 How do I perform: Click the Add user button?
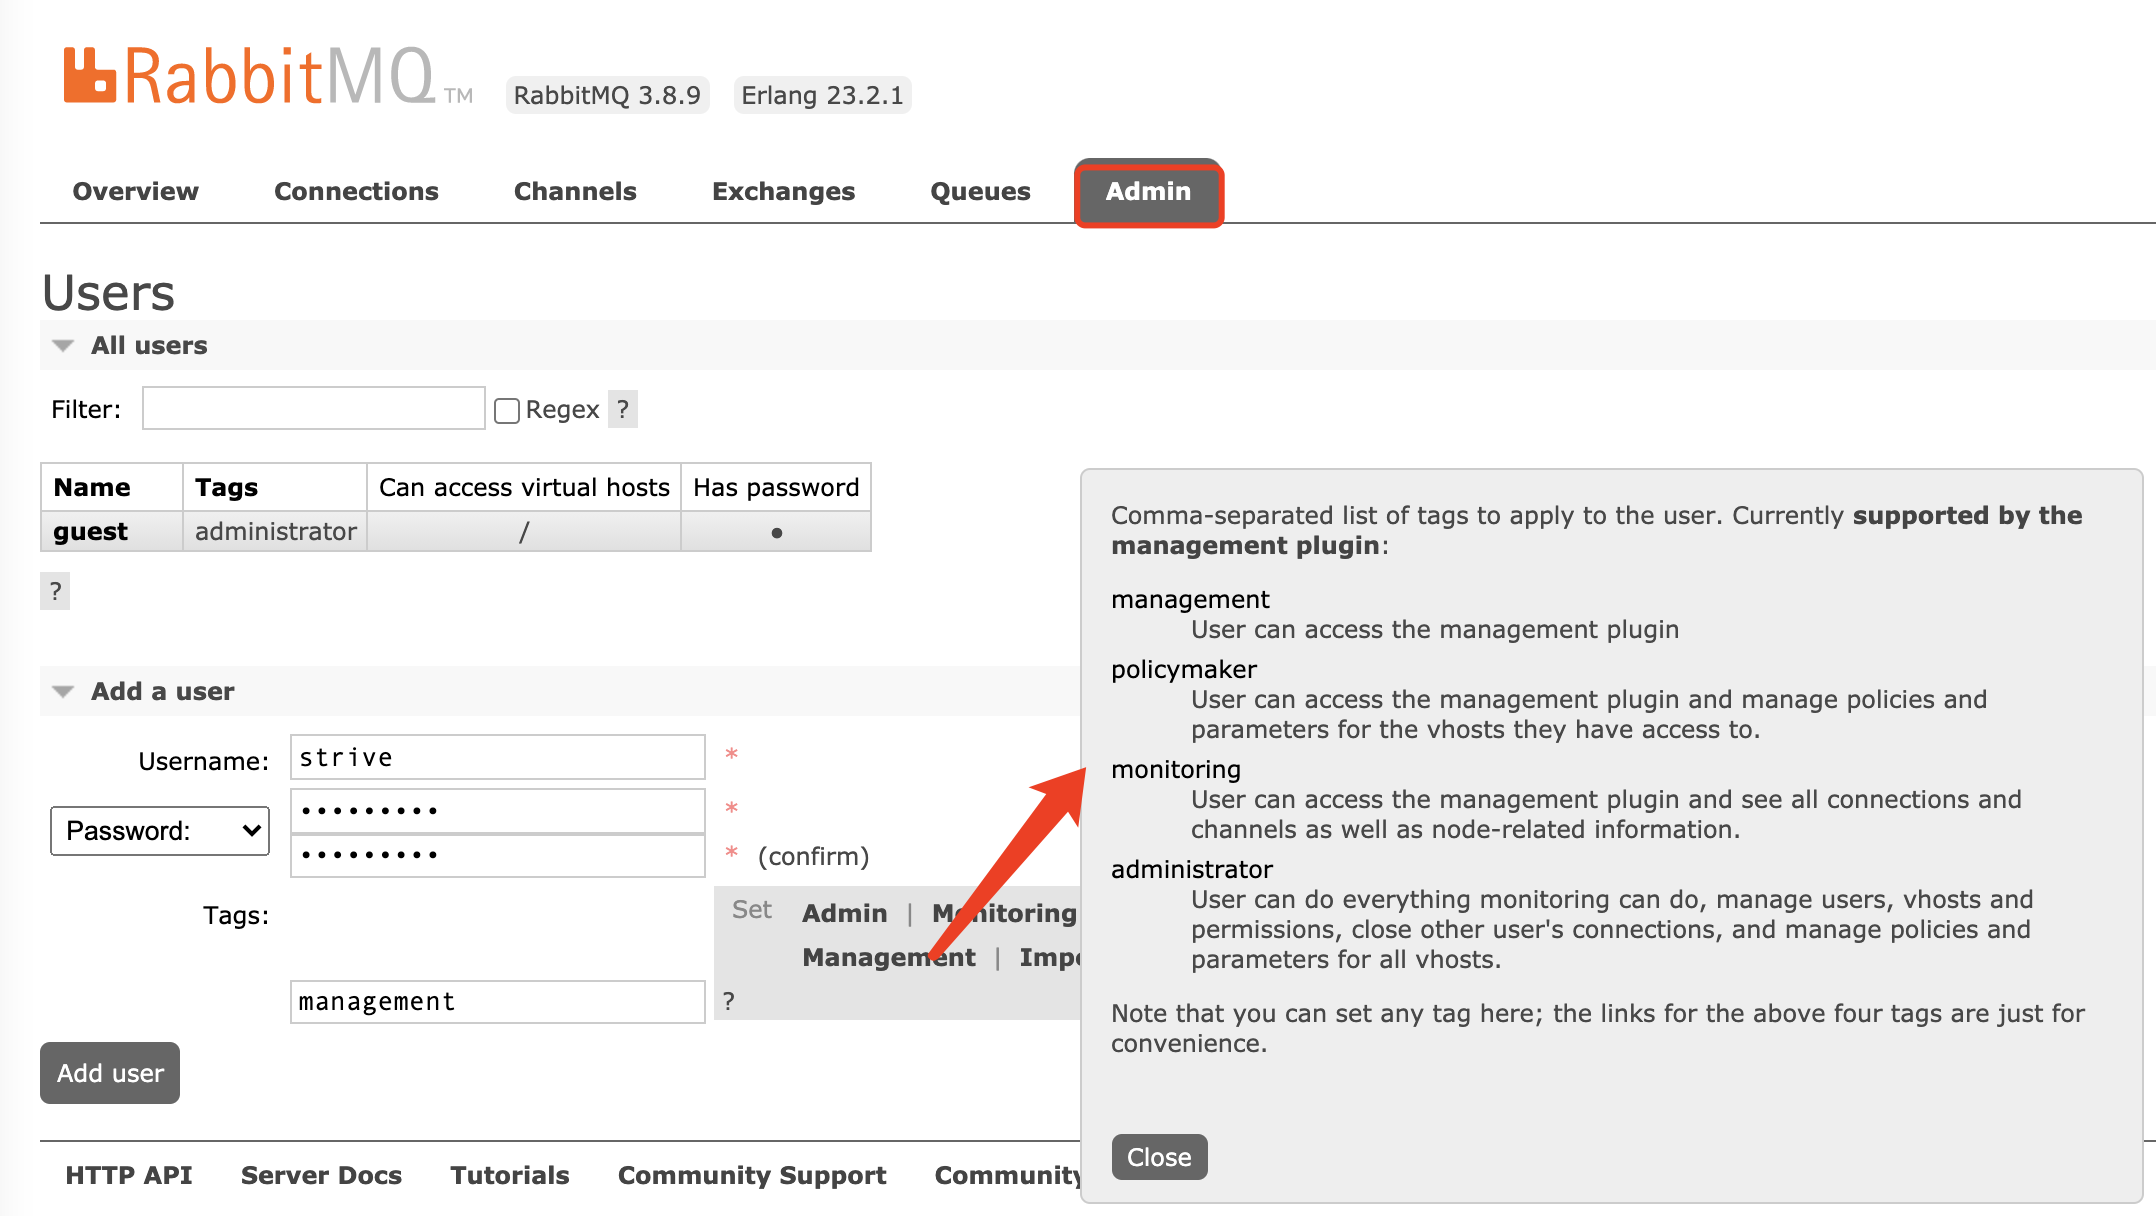110,1073
